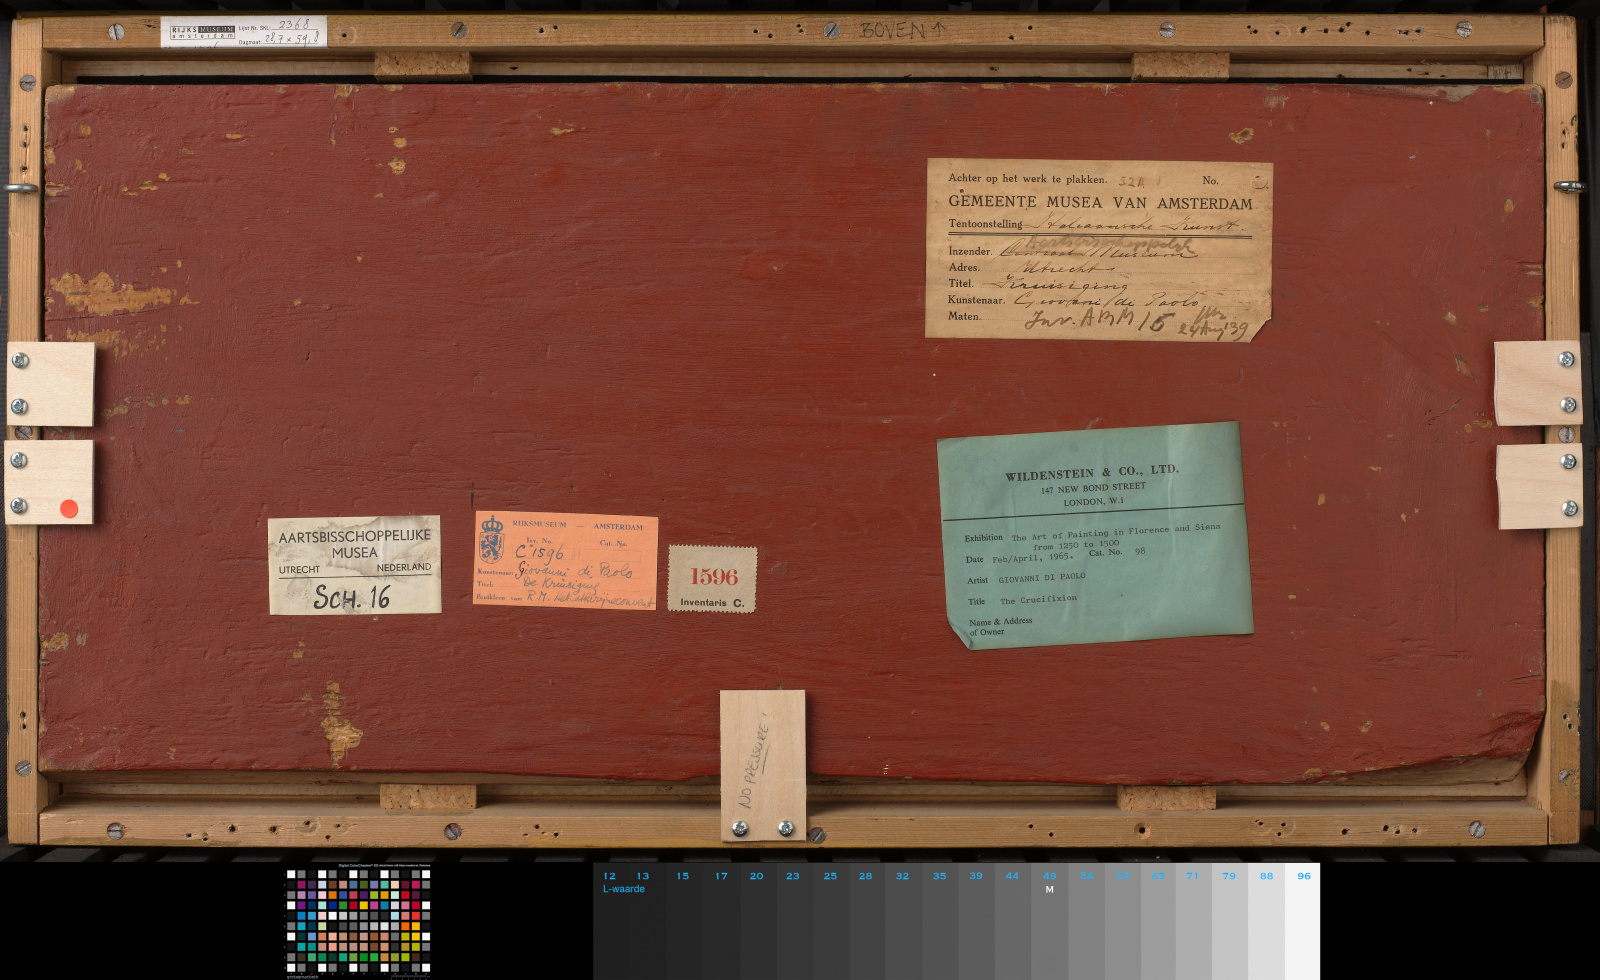Click 'Sch. 16' handwritten on Utrecht label
Screen dimensions: 1600x980
tap(352, 597)
